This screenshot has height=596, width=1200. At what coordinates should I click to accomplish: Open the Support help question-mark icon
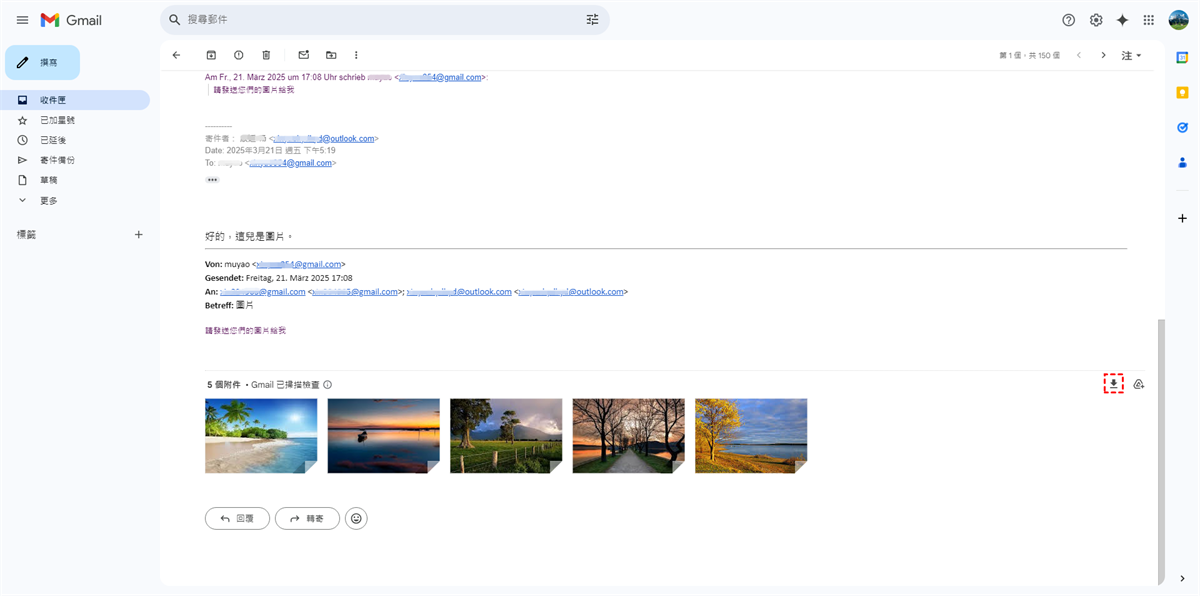point(1069,20)
